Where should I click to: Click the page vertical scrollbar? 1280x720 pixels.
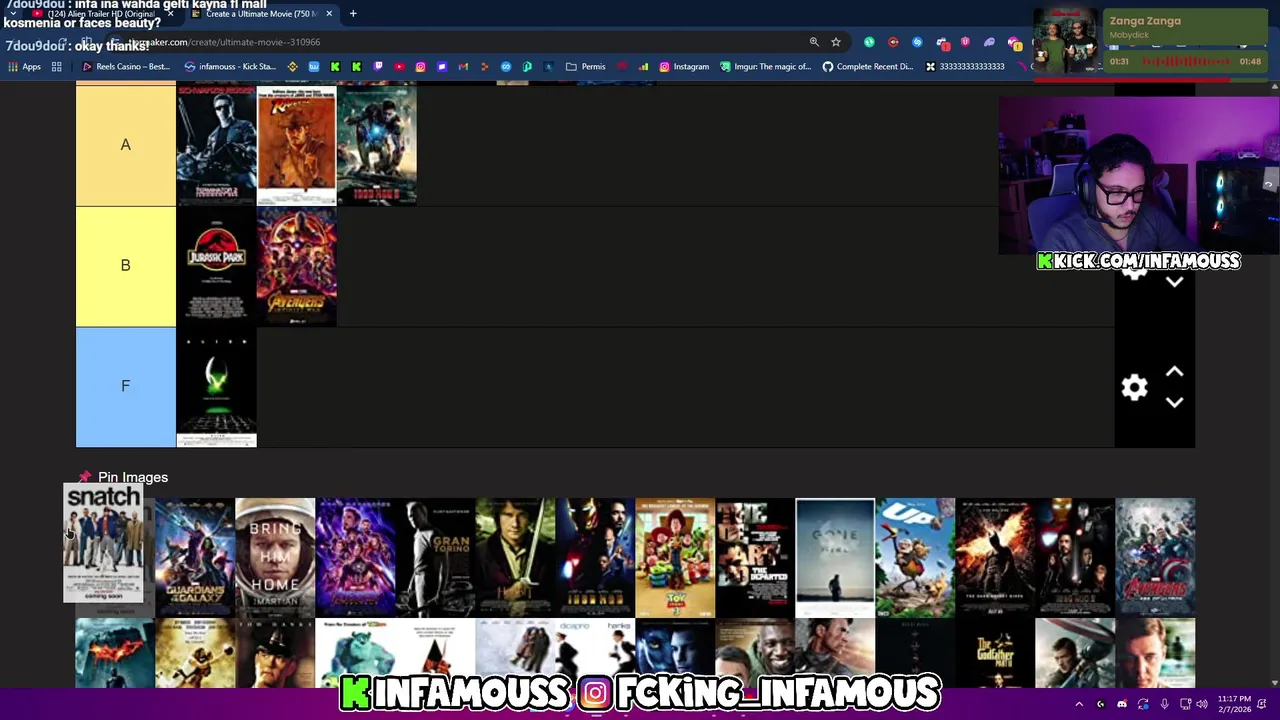click(x=1274, y=385)
